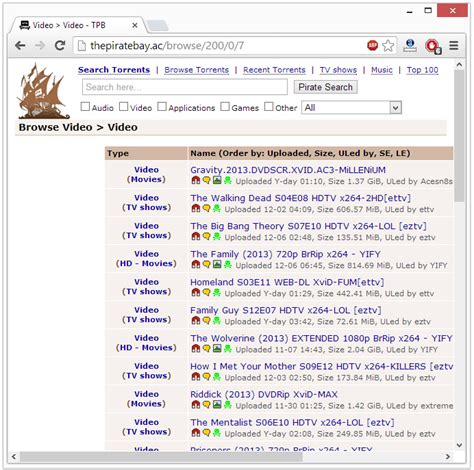Viewport: 474px width, 470px height.
Task: Click cover image icon for The Family (2013)
Action: (x=217, y=264)
